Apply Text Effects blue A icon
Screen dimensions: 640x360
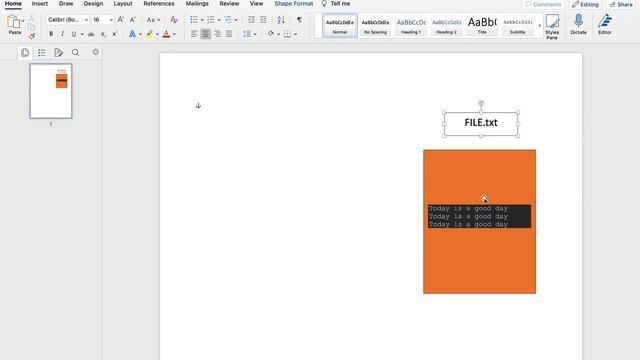click(132, 34)
